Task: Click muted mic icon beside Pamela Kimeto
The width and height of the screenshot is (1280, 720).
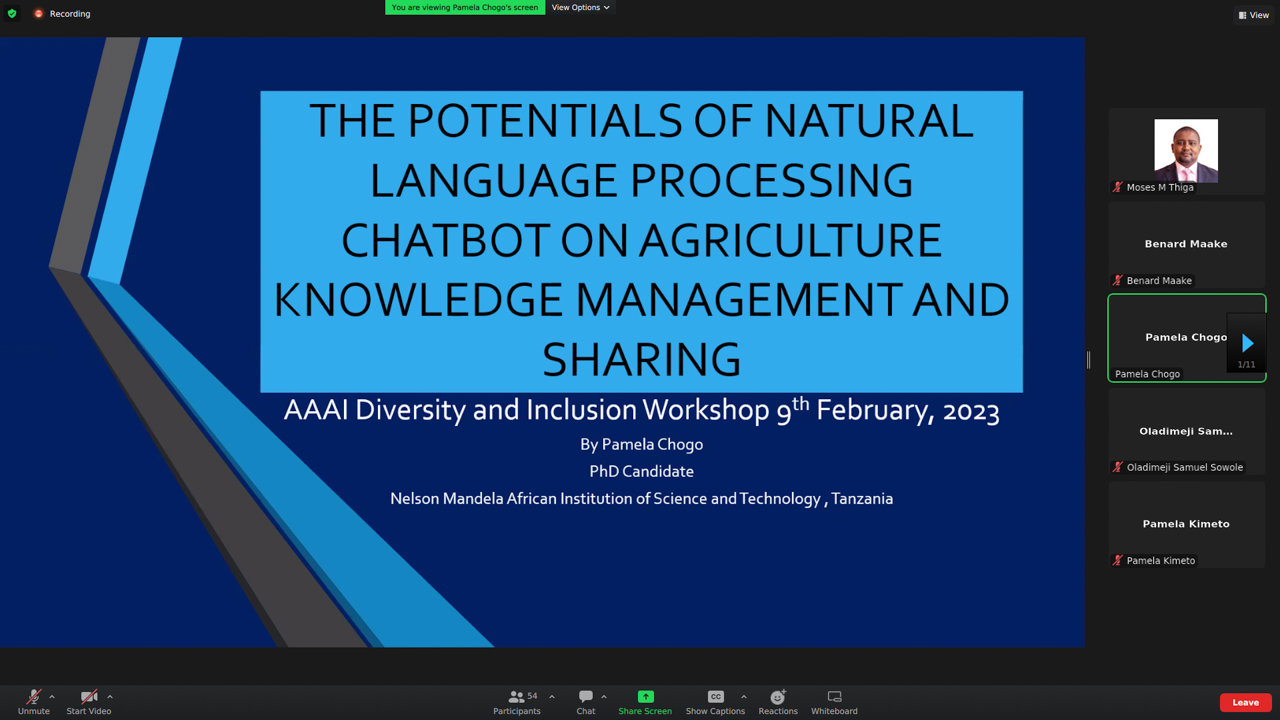Action: coord(1118,560)
